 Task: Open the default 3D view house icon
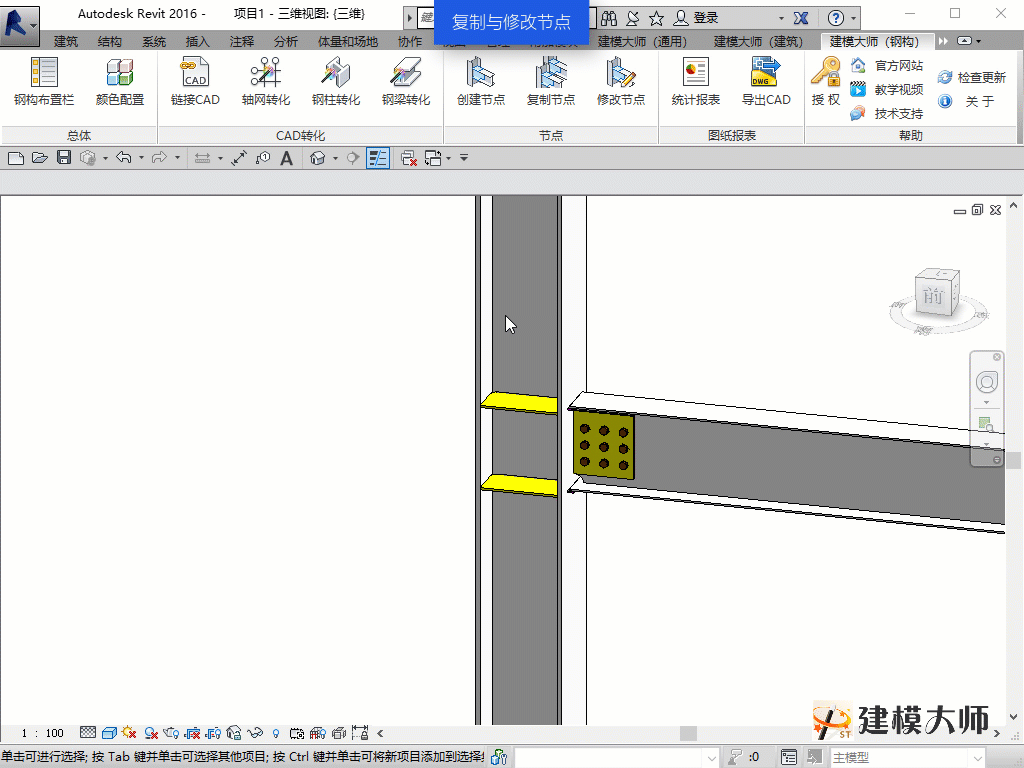tap(317, 158)
